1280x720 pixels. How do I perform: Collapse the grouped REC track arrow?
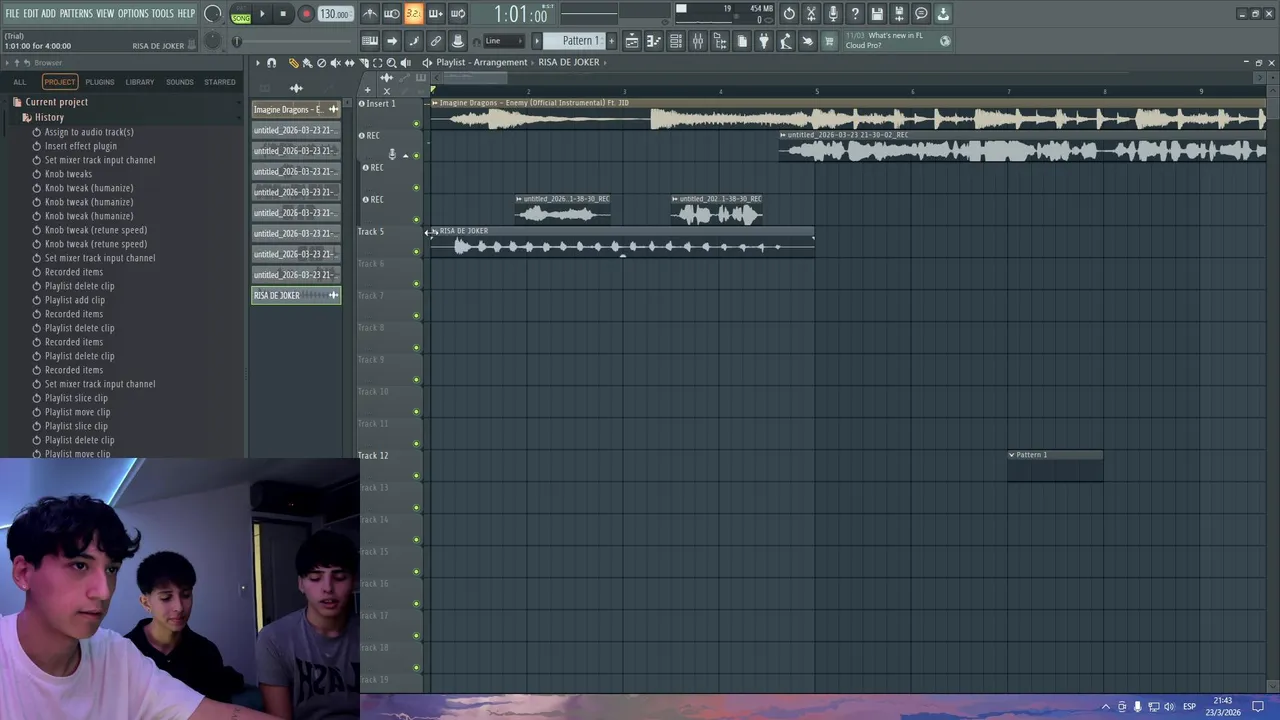pos(405,156)
